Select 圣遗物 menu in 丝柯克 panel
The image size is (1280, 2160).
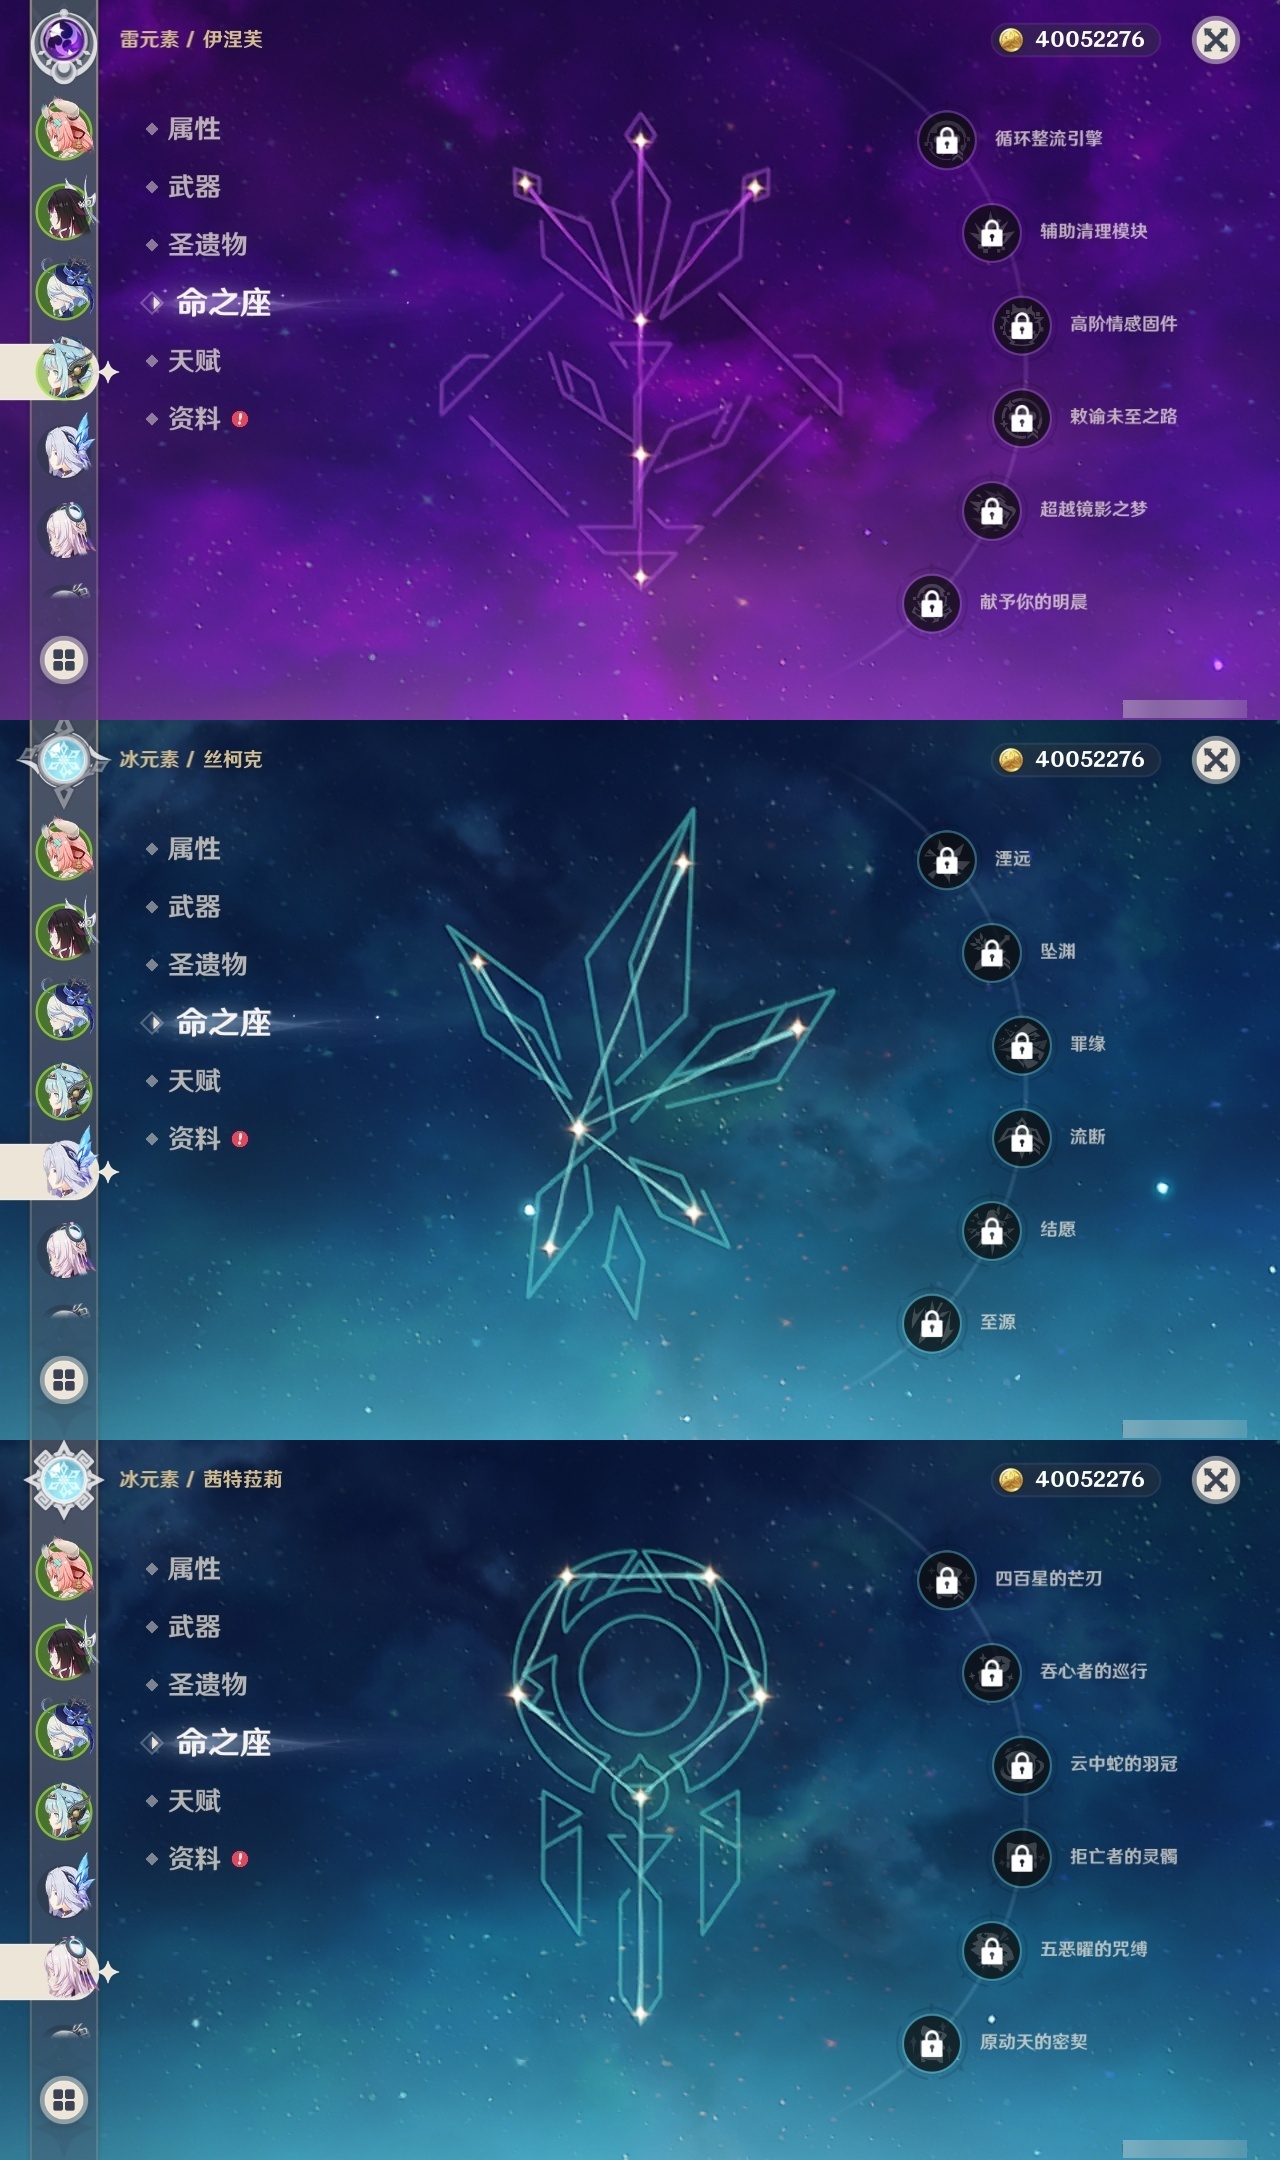tap(206, 965)
